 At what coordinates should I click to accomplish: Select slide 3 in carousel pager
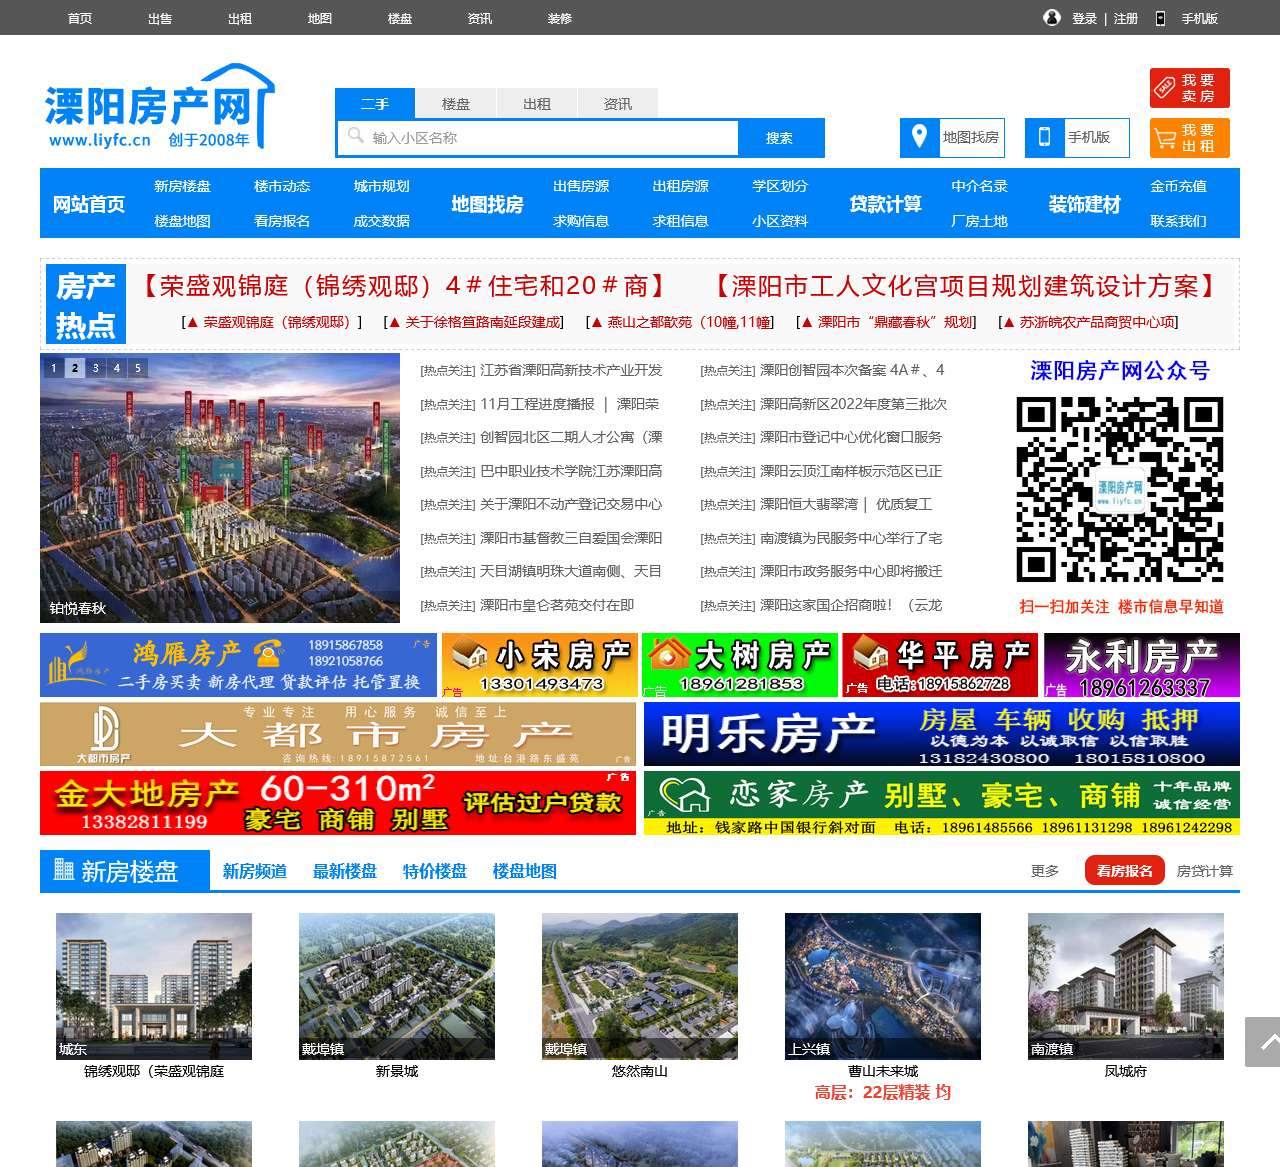click(96, 368)
